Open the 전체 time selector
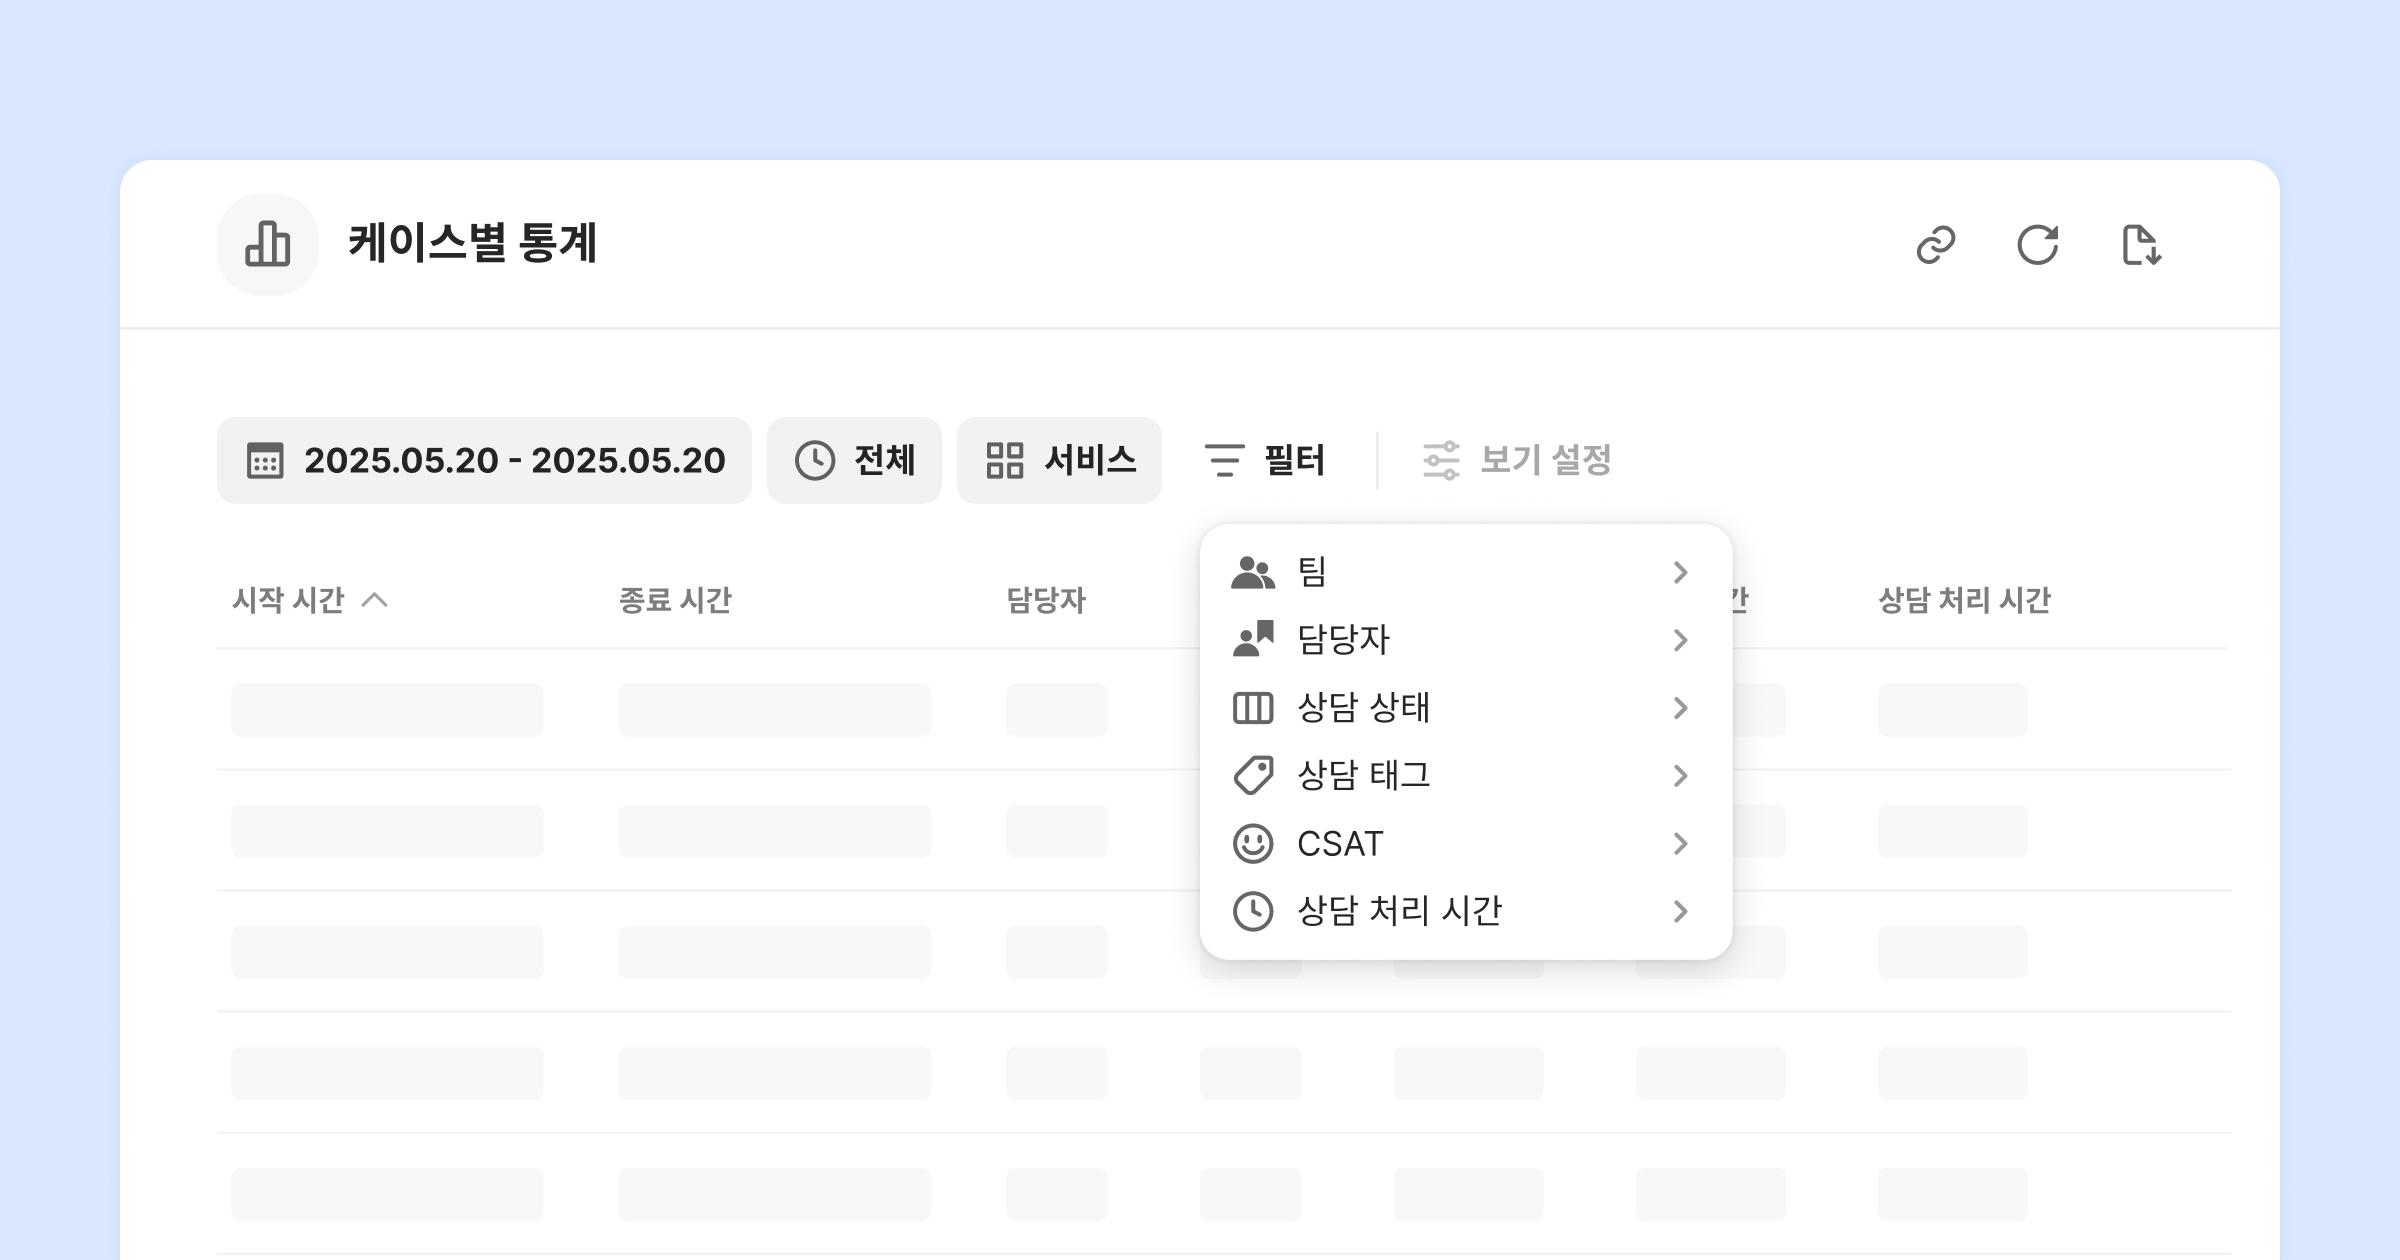Image resolution: width=2400 pixels, height=1260 pixels. pos(854,461)
